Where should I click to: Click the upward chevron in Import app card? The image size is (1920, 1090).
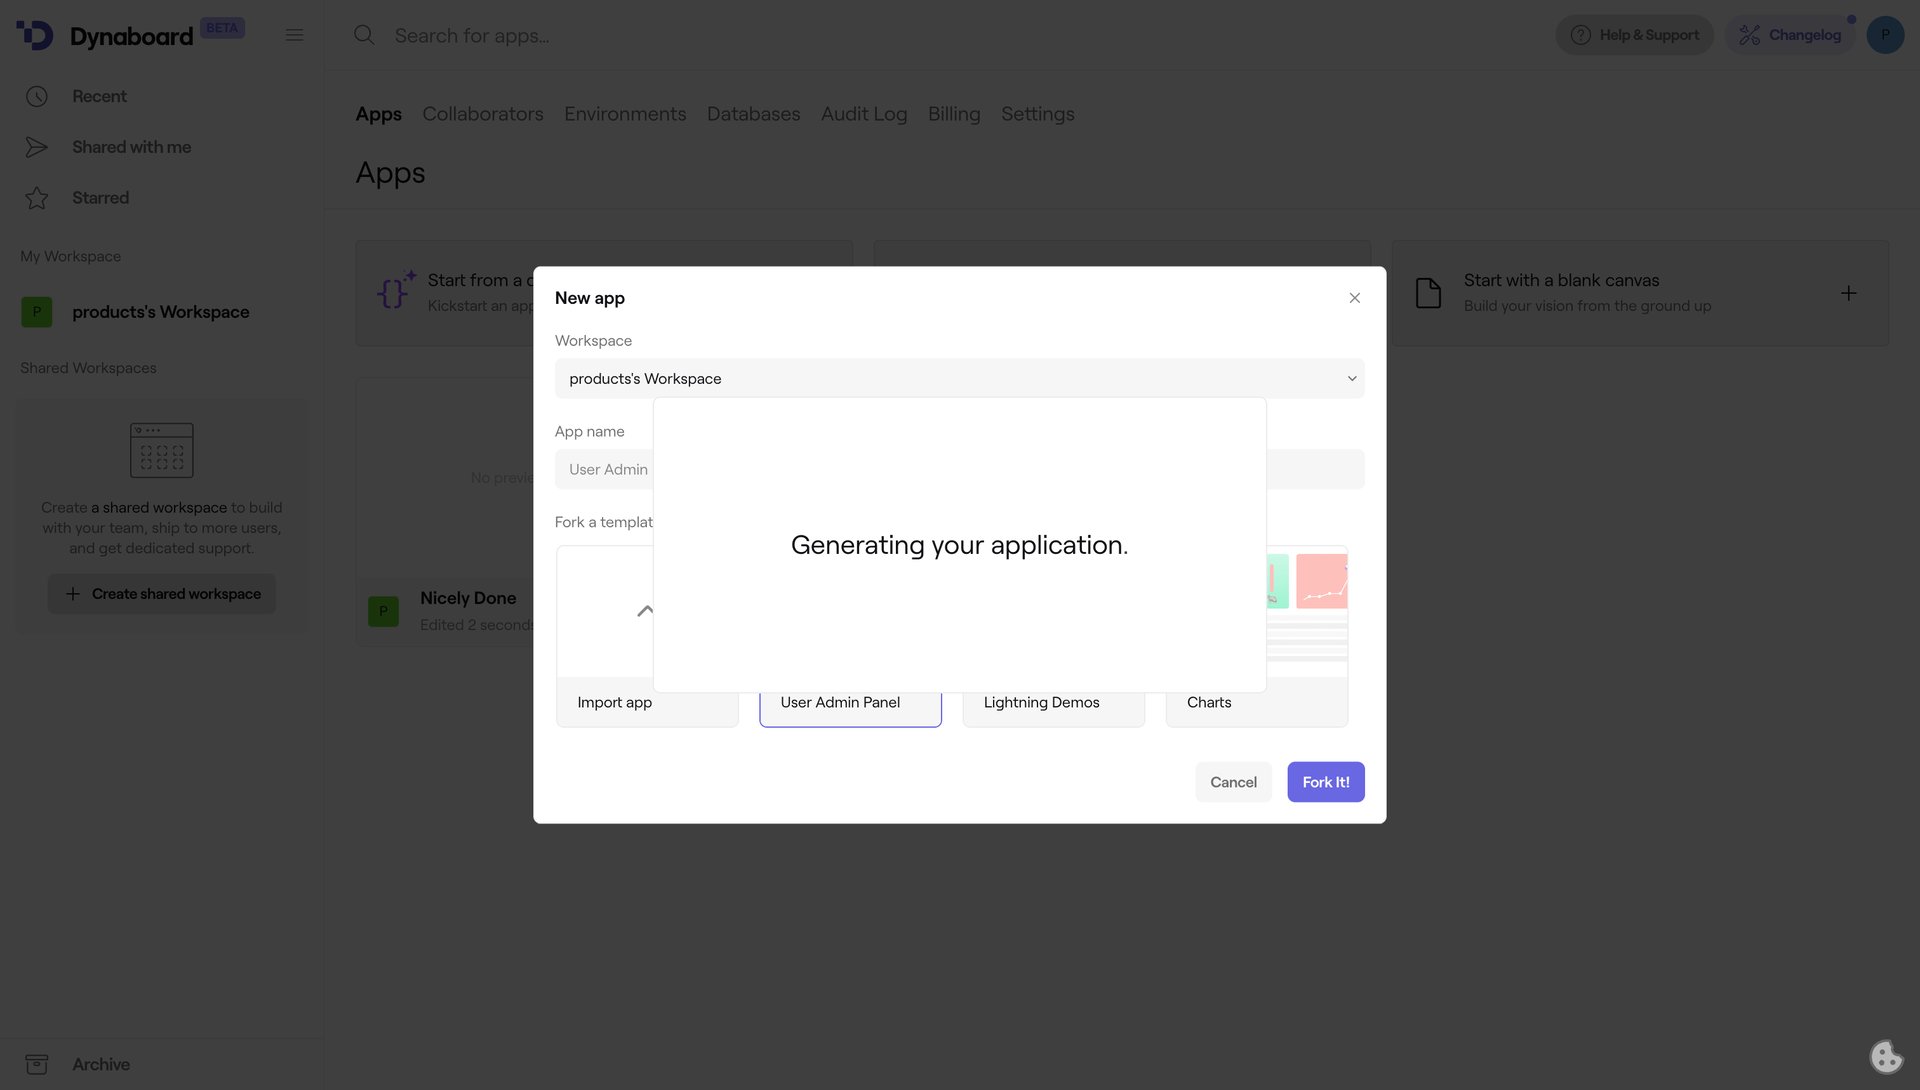click(647, 610)
